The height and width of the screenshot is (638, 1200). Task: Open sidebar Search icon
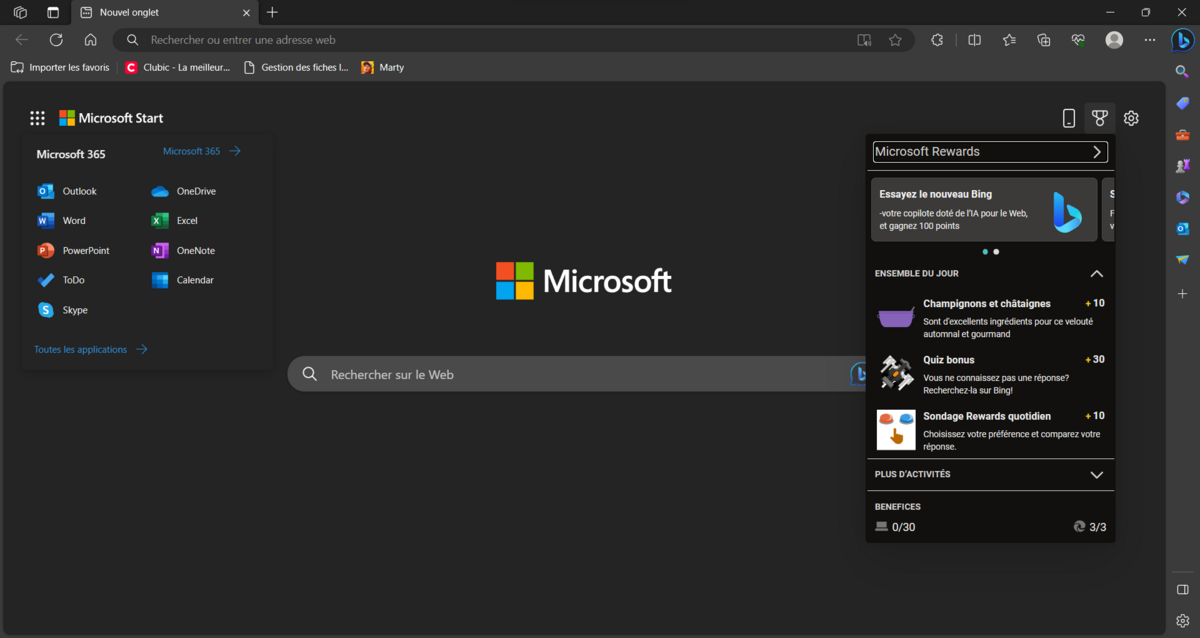click(1183, 72)
